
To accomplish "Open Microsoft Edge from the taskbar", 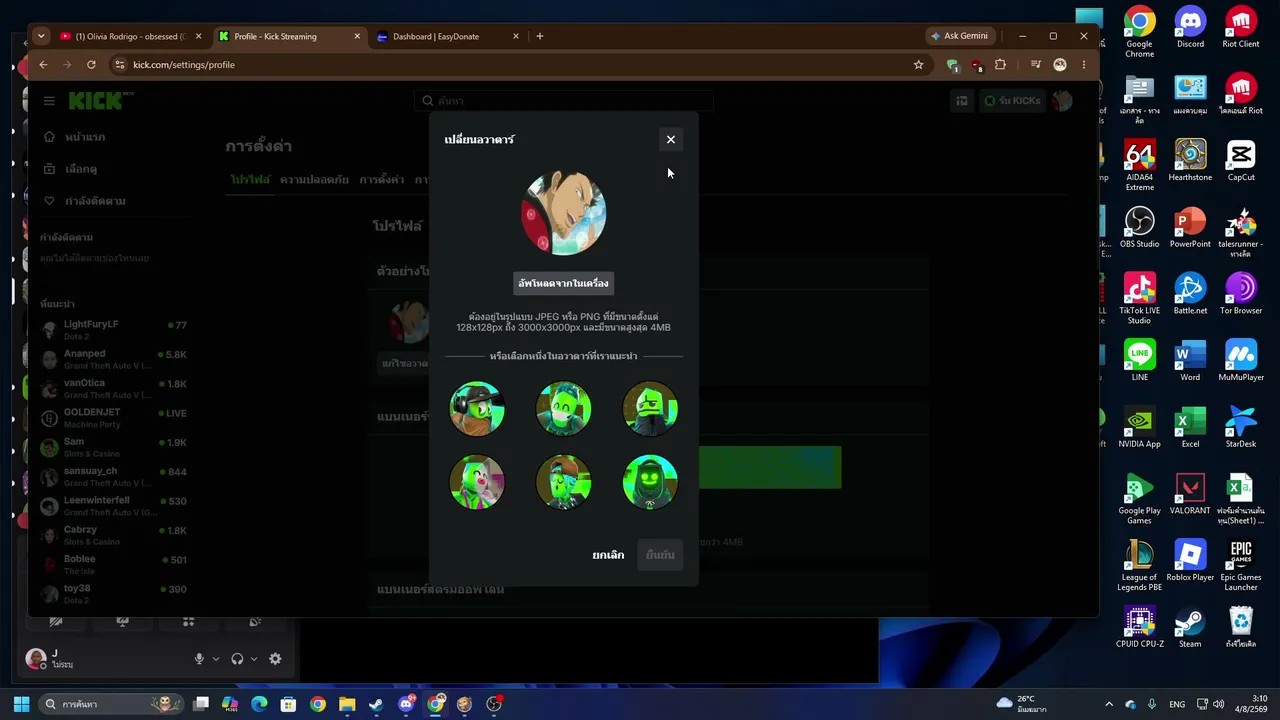I will click(x=259, y=704).
